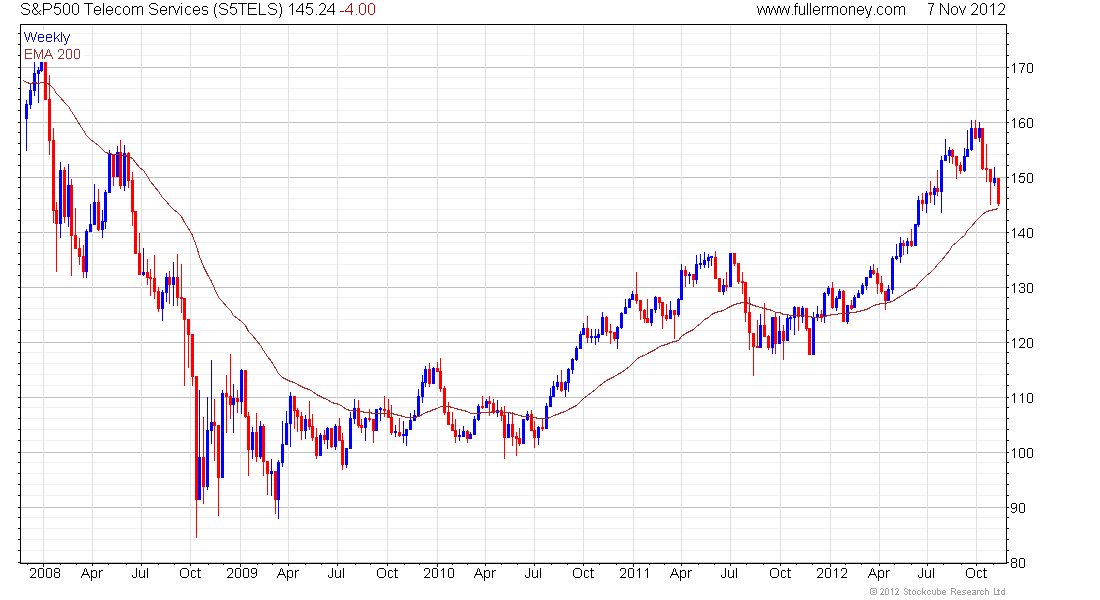The height and width of the screenshot is (600, 1100).
Task: Open the www.fullermoney.com link
Action: [831, 10]
